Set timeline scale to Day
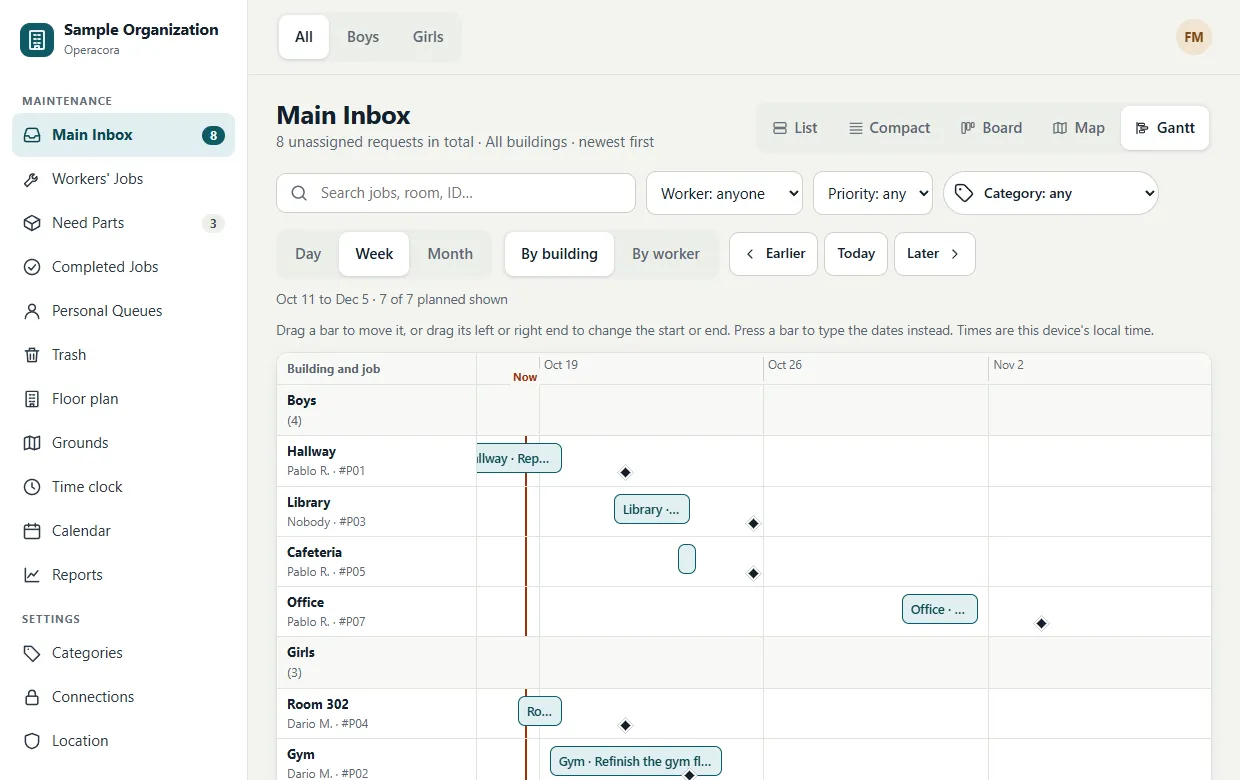 coord(308,254)
